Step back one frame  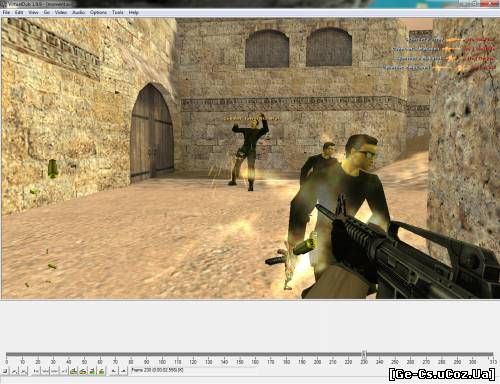coord(45,371)
